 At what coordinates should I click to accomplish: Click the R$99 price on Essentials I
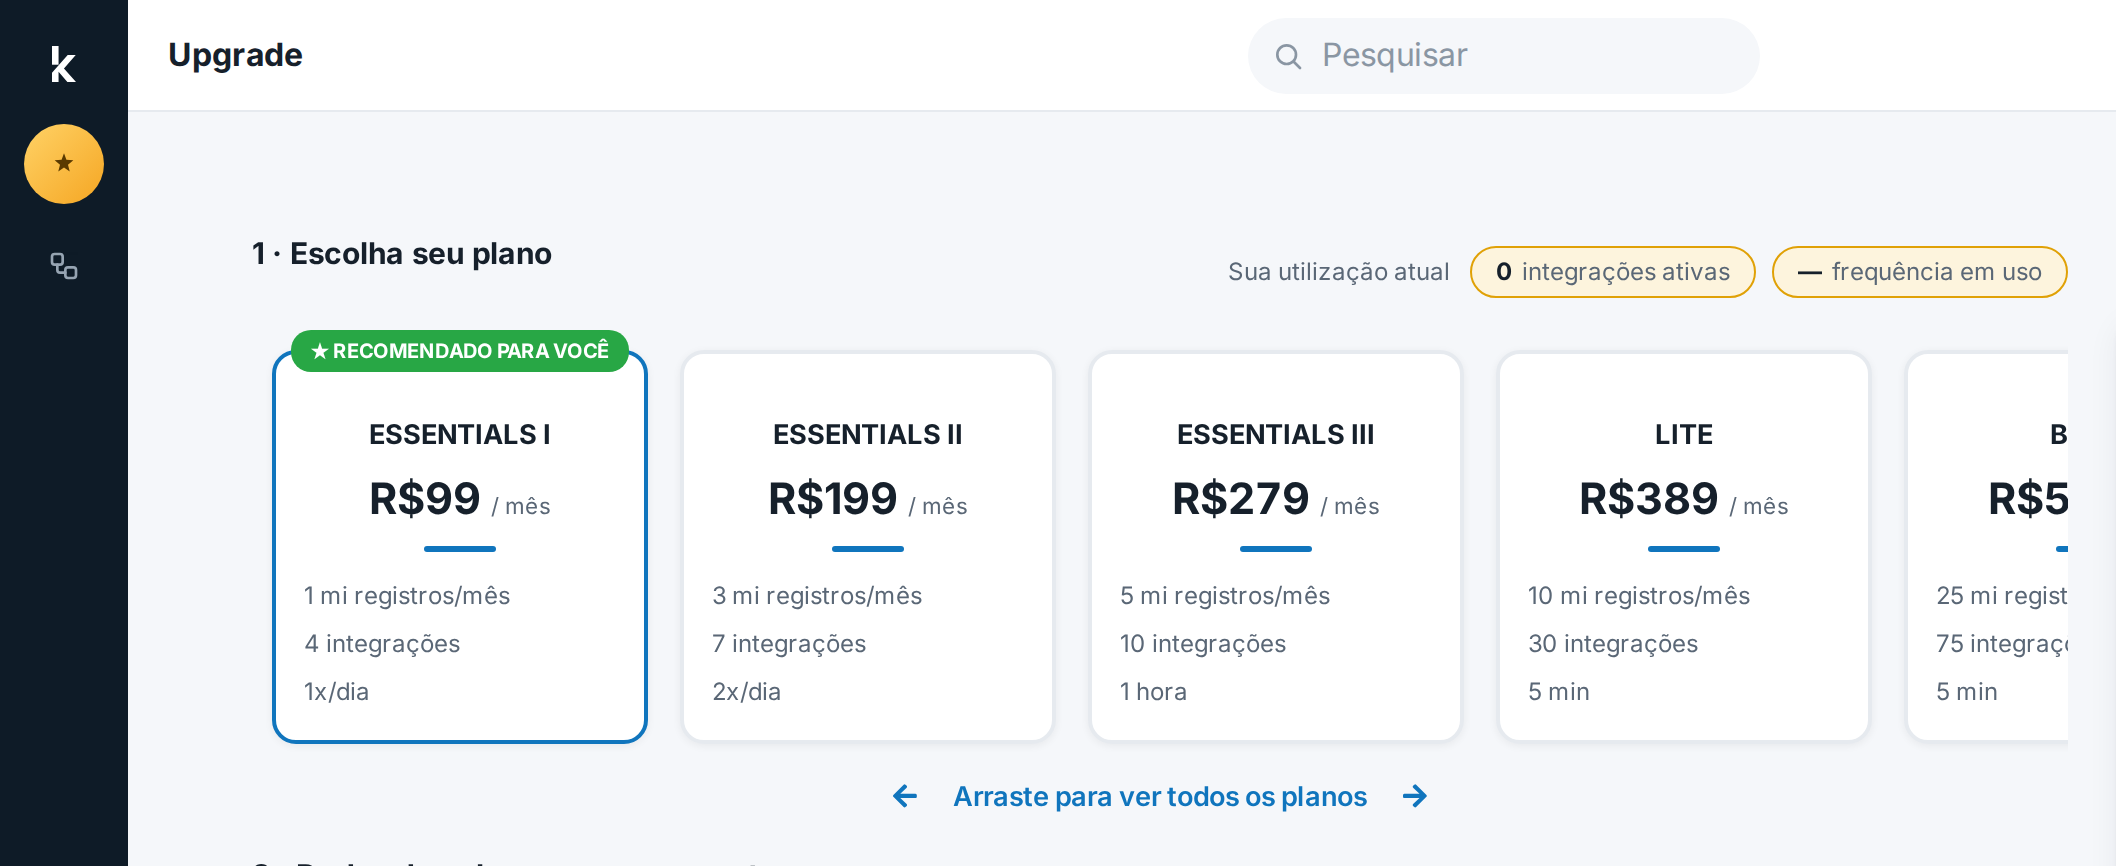tap(425, 498)
